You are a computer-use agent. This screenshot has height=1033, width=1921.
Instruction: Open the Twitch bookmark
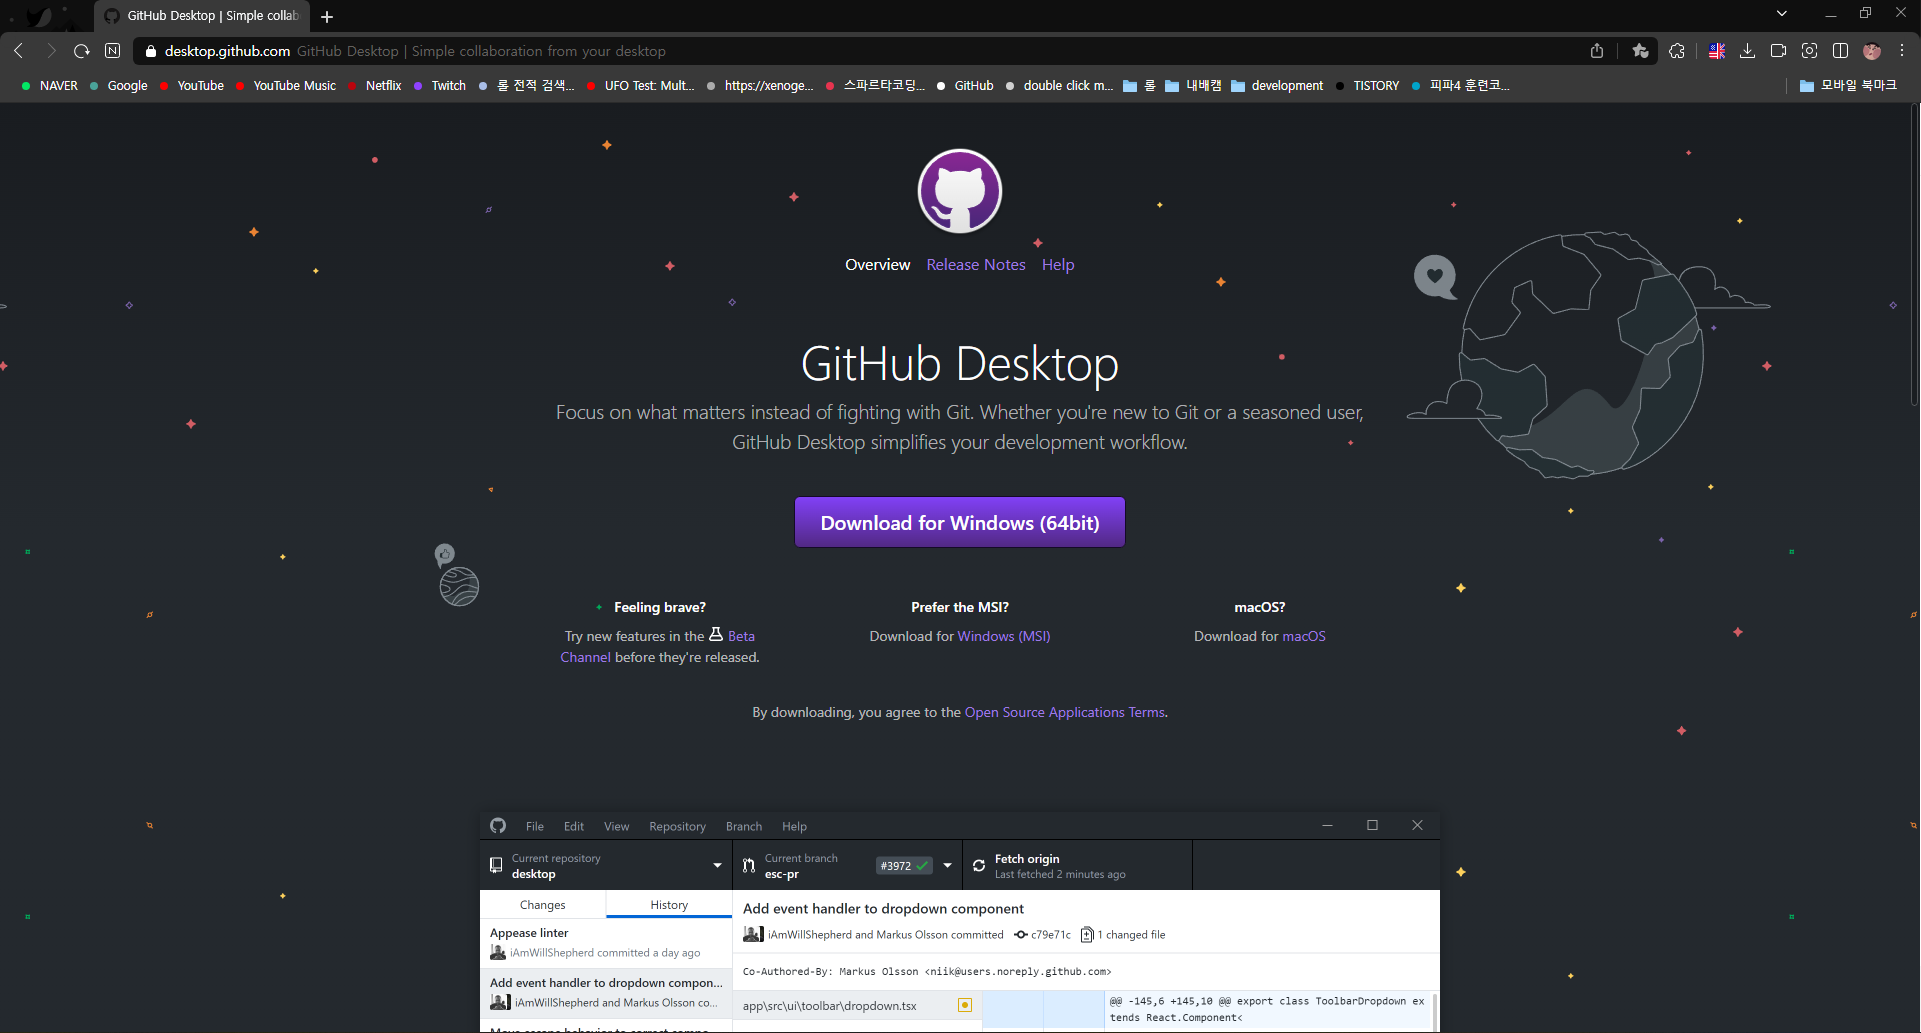[440, 86]
